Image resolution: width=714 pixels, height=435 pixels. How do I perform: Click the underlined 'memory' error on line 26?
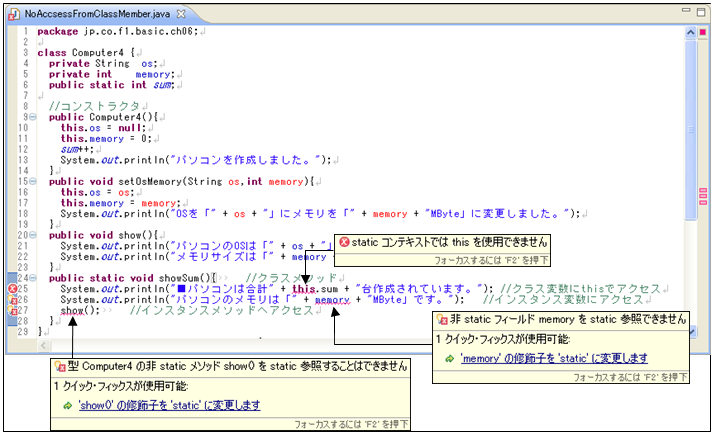(331, 299)
